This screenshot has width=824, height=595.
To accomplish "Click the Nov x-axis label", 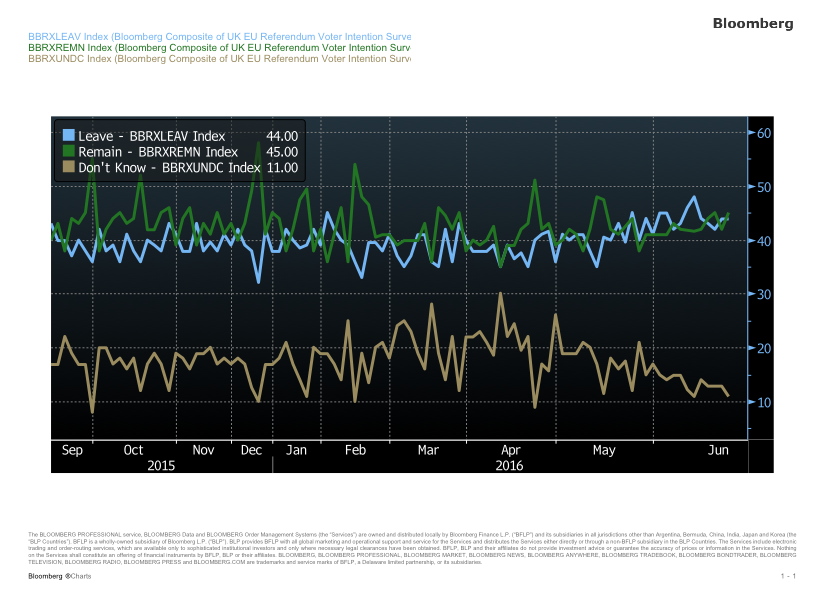I will (203, 450).
